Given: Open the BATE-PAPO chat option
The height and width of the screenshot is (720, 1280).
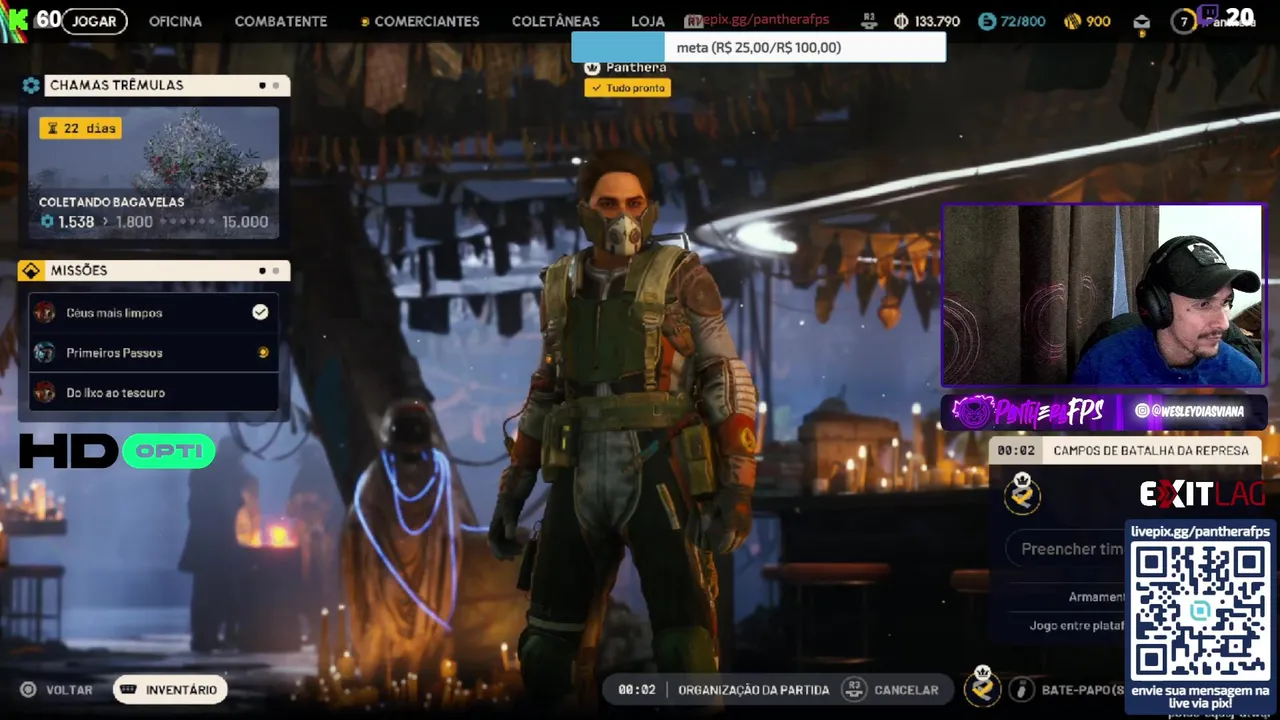Looking at the screenshot, I should pos(1083,690).
